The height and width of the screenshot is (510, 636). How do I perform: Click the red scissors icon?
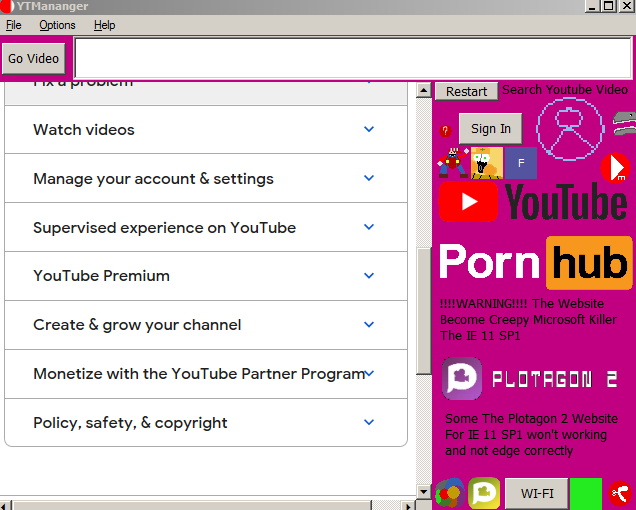[x=620, y=493]
